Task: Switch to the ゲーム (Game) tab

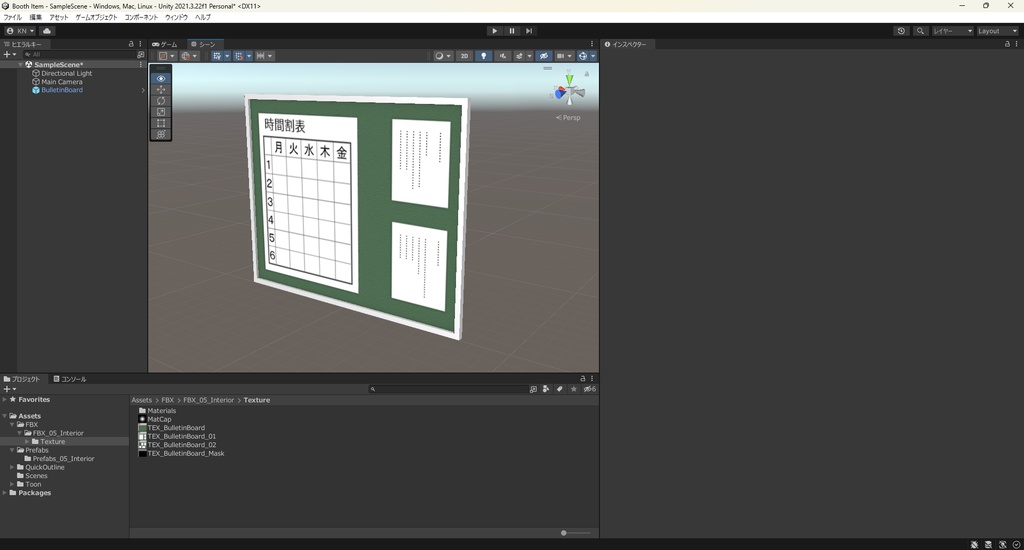Action: pyautogui.click(x=165, y=44)
